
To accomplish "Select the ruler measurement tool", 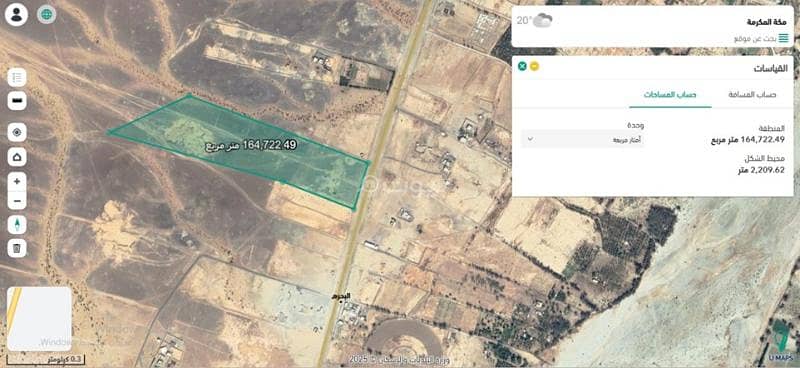I will click(17, 101).
